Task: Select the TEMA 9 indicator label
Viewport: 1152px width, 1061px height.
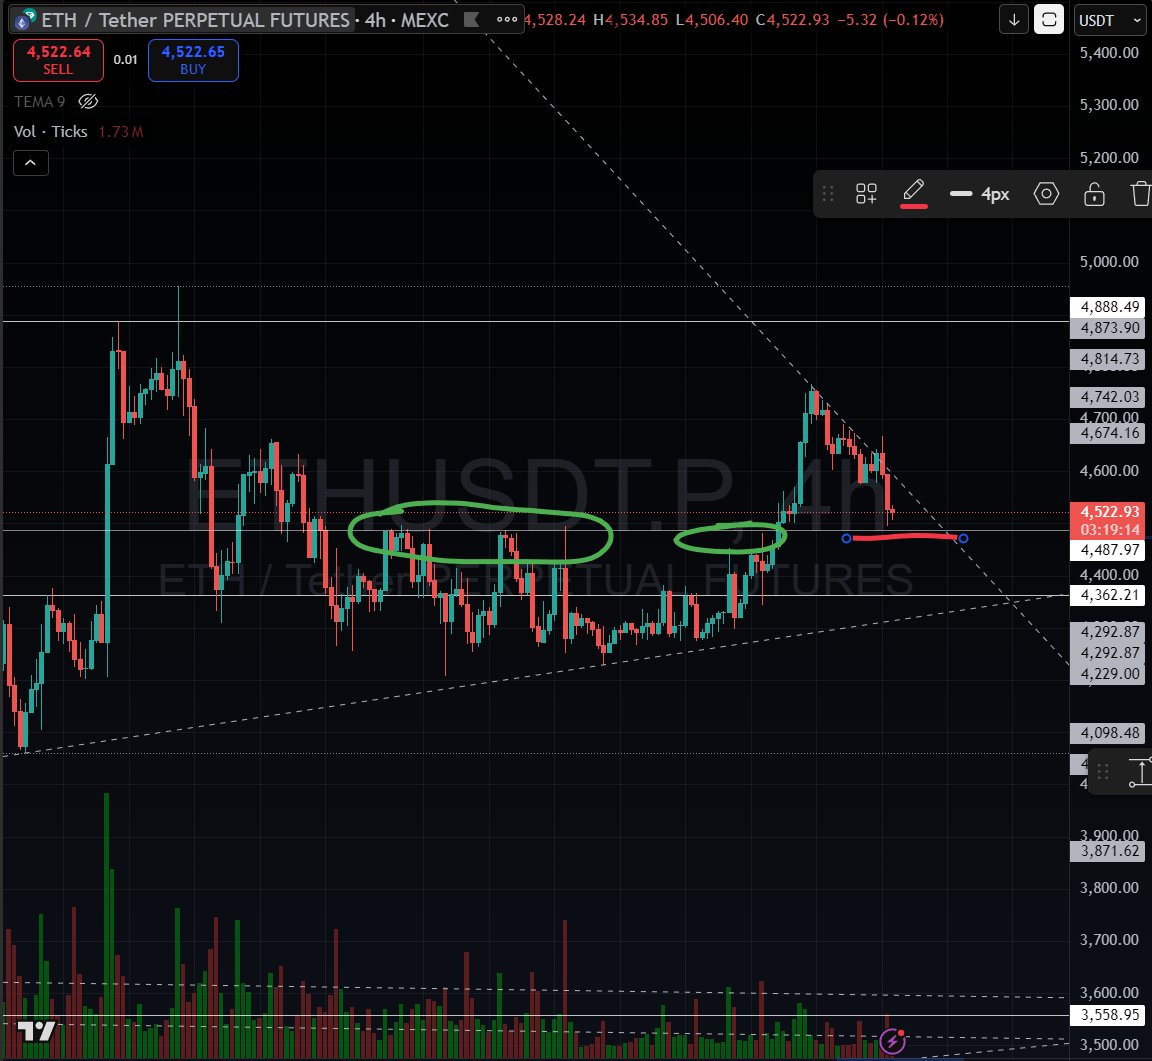Action: (40, 101)
